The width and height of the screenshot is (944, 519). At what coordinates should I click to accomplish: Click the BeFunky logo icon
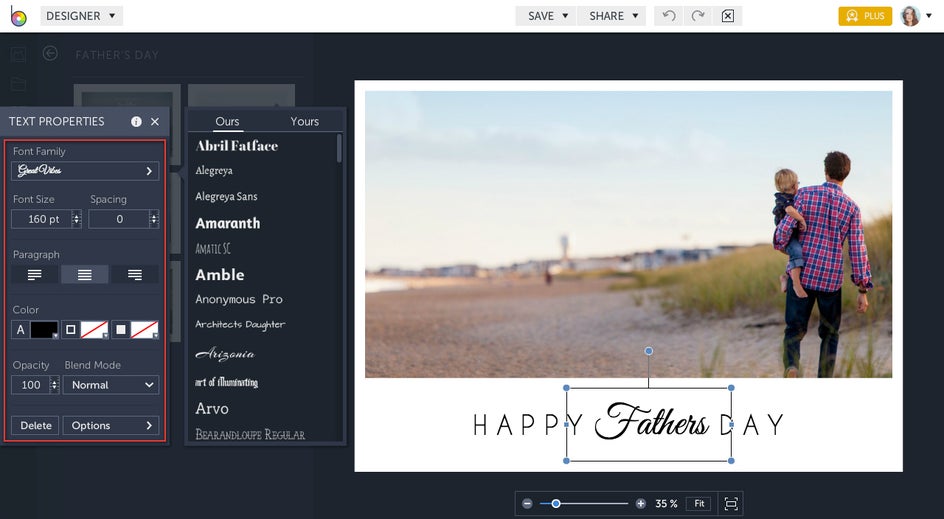click(18, 16)
